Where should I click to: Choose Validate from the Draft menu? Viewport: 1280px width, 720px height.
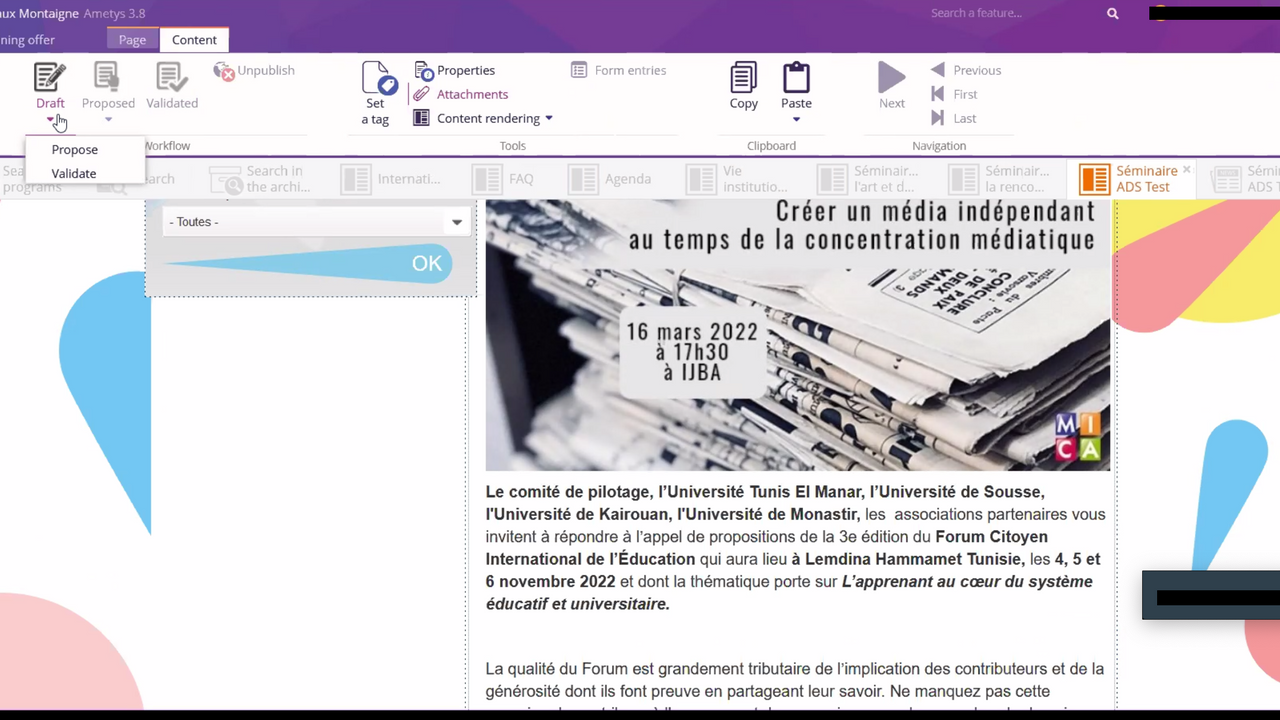pyautogui.click(x=73, y=173)
